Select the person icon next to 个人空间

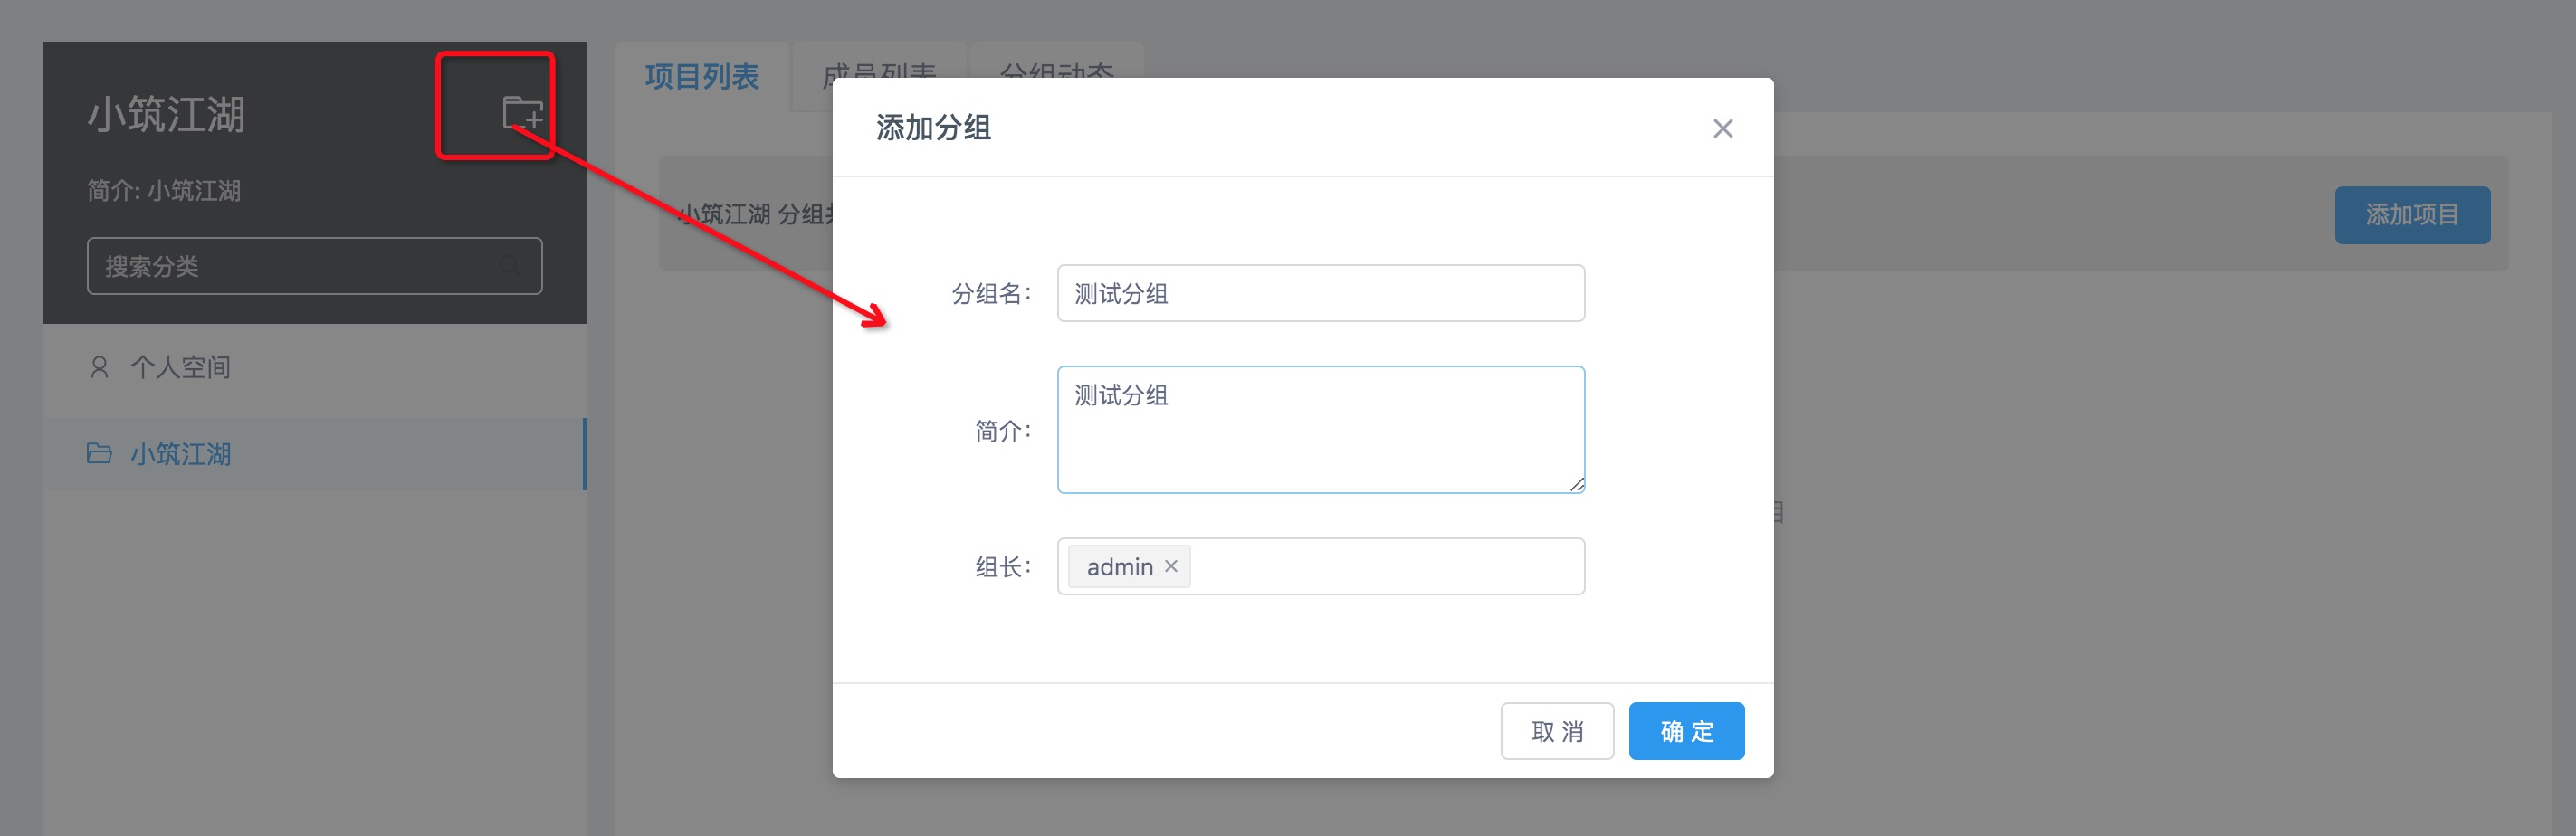click(98, 366)
